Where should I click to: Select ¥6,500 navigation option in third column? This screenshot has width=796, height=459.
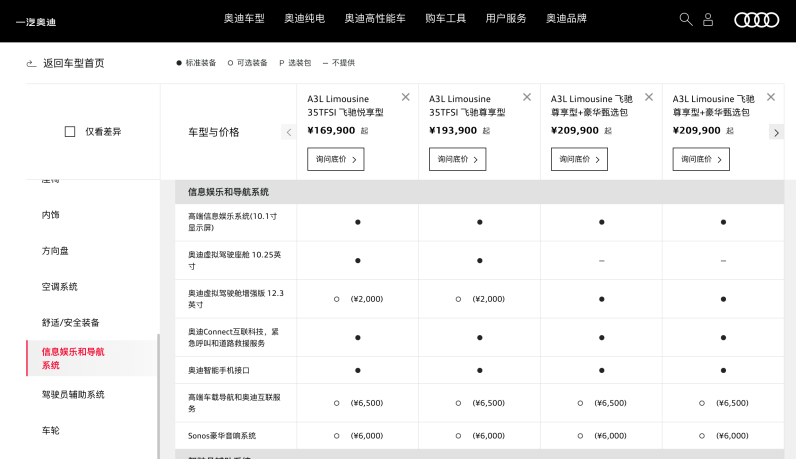pyautogui.click(x=580, y=403)
